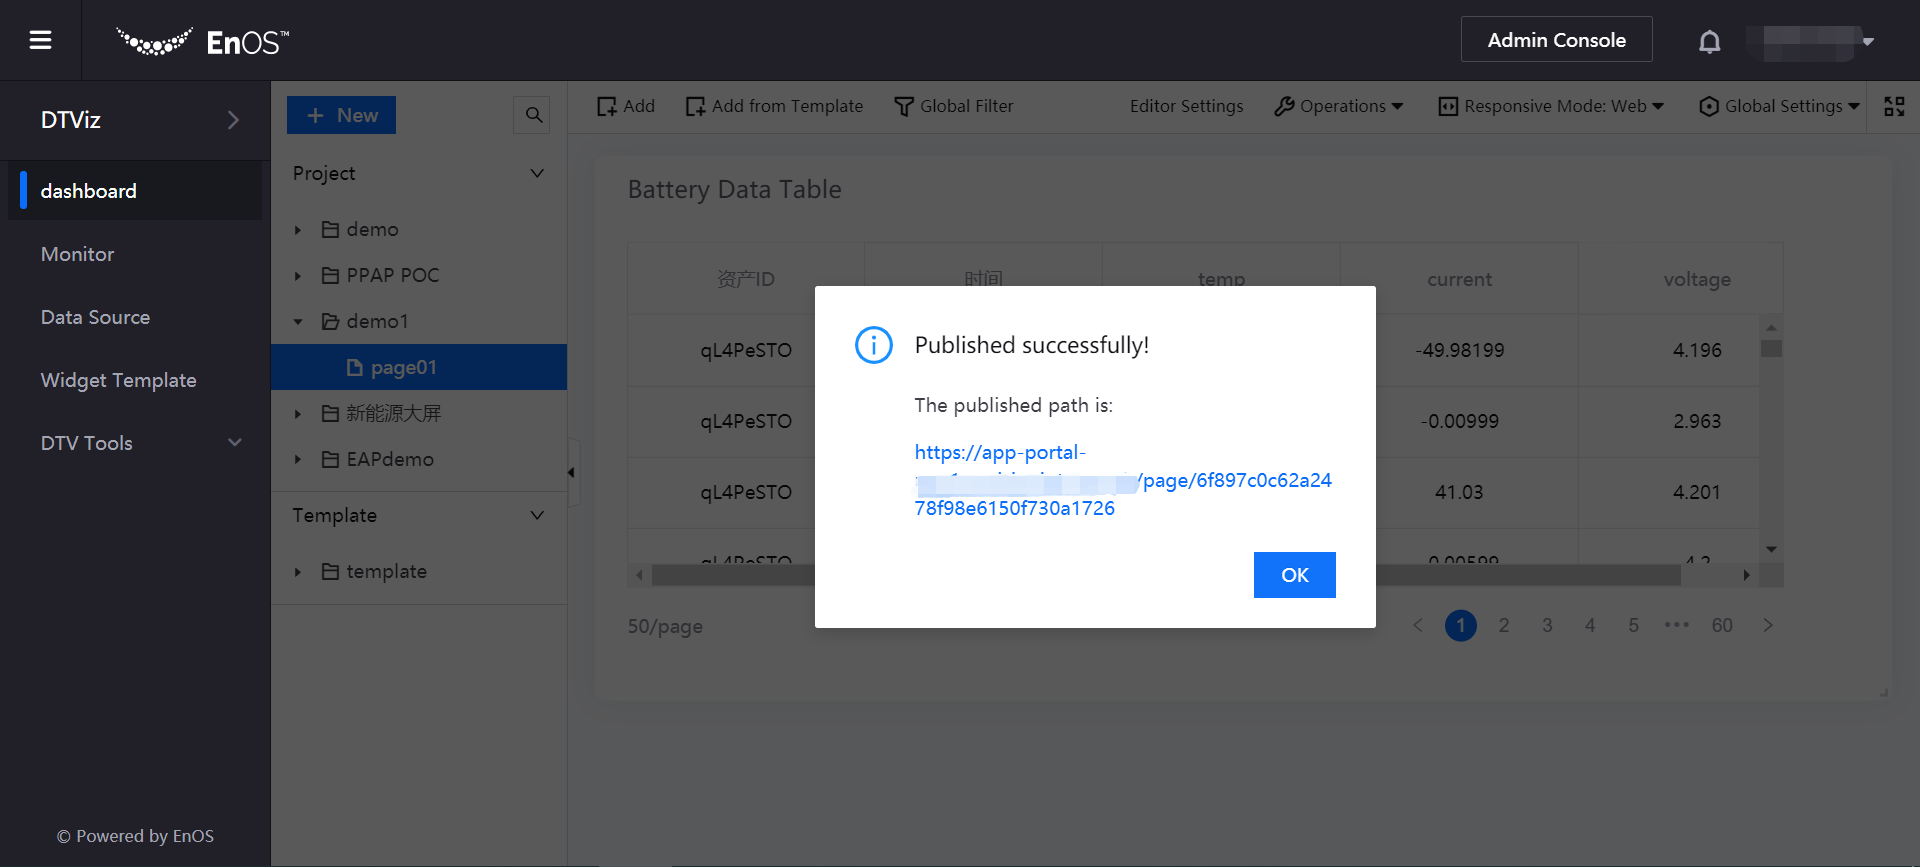Open Editor Settings
This screenshot has height=867, width=1920.
(1186, 106)
